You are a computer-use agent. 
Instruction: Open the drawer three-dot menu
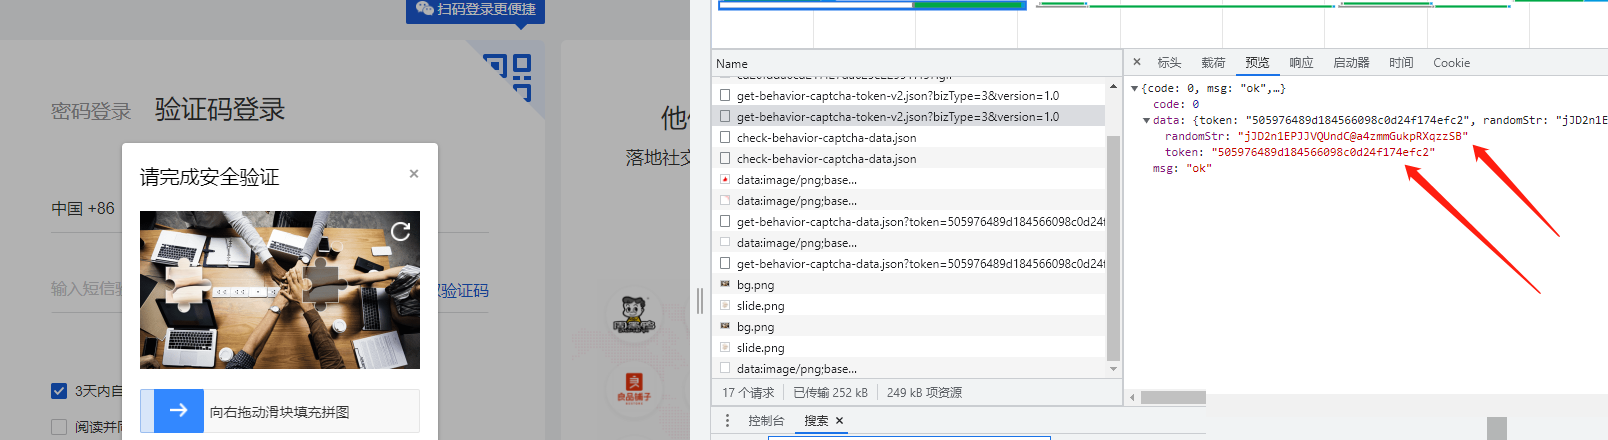pyautogui.click(x=727, y=421)
